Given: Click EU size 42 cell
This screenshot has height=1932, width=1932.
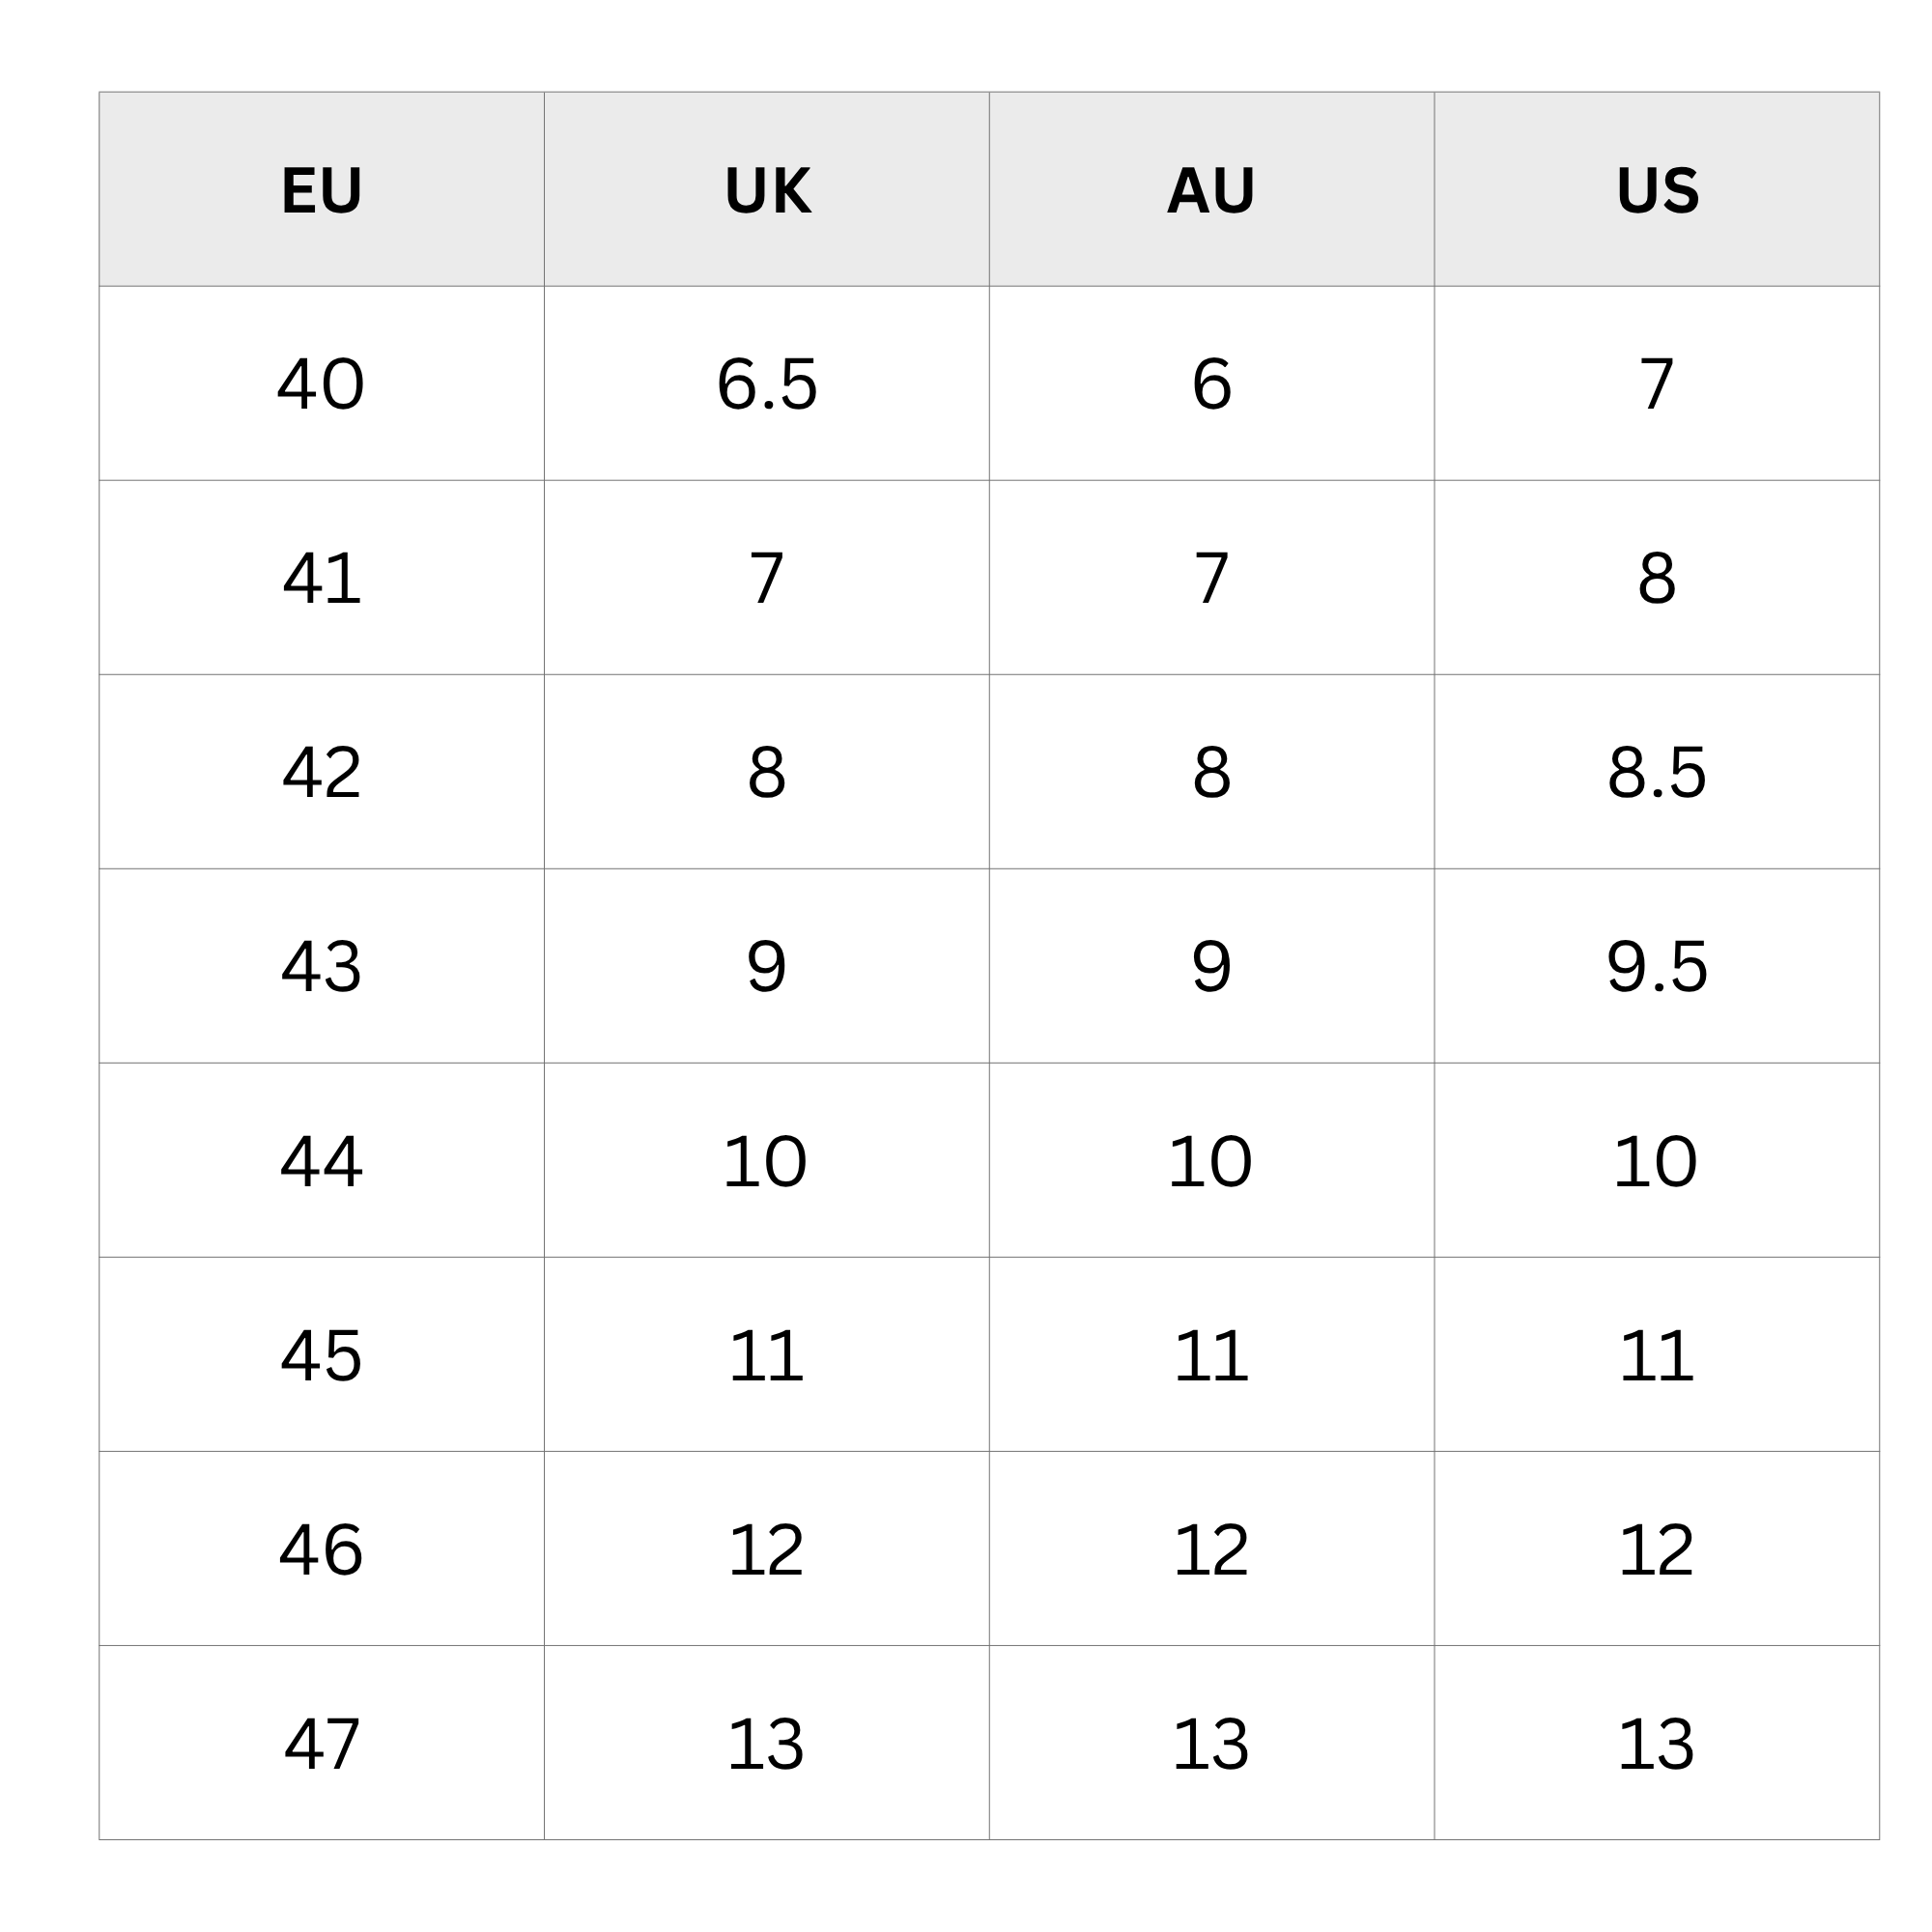Looking at the screenshot, I should point(321,772).
